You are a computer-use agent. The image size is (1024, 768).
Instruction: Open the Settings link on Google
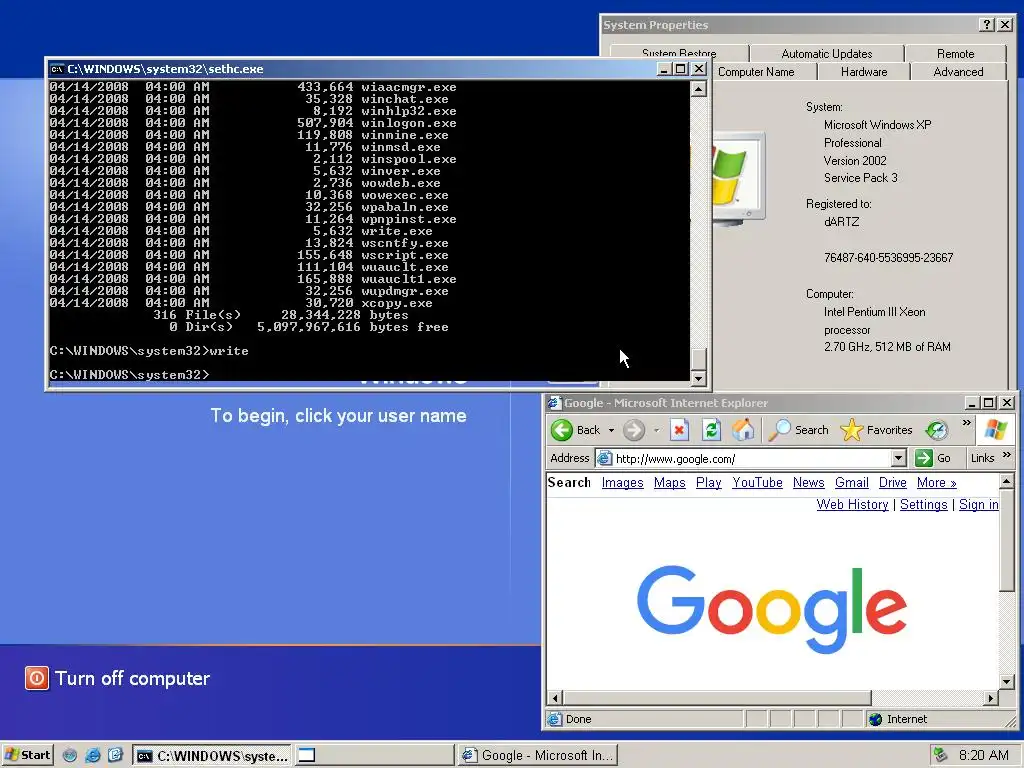923,504
